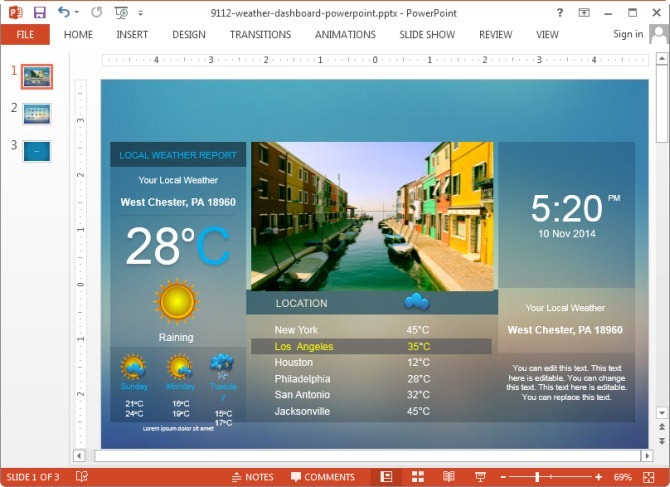Toggle Normal view button
The width and height of the screenshot is (670, 487).
386,477
